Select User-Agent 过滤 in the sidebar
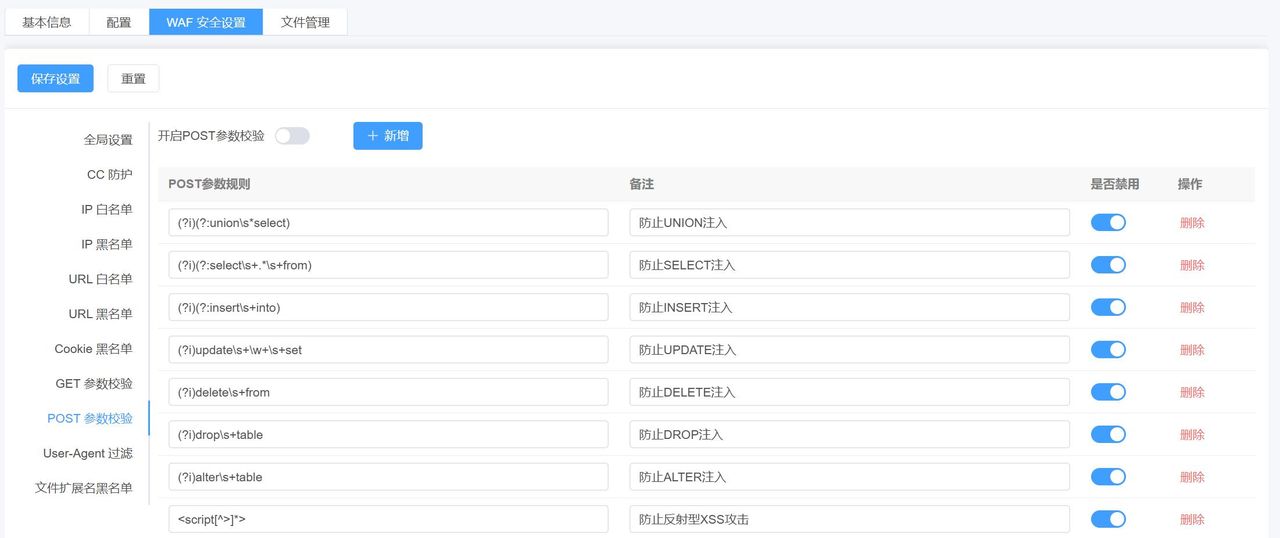The image size is (1280, 538). (88, 453)
